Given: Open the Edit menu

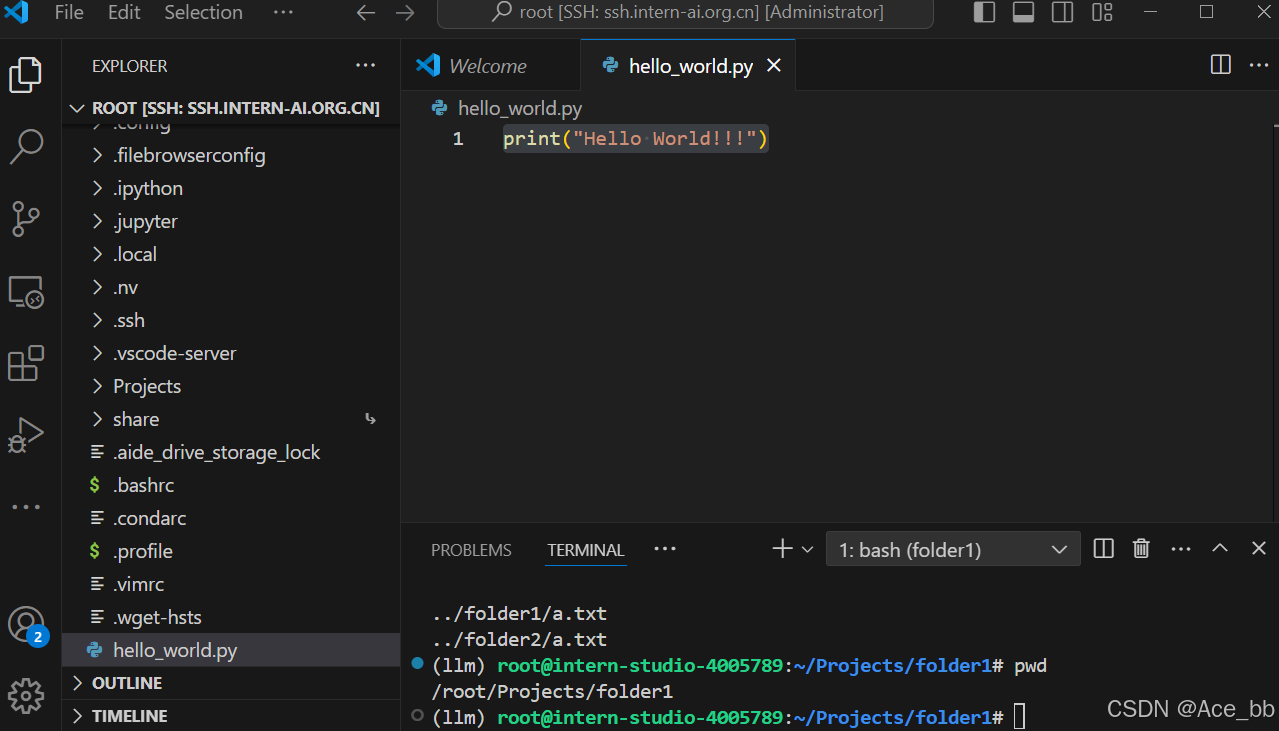Looking at the screenshot, I should click(124, 13).
